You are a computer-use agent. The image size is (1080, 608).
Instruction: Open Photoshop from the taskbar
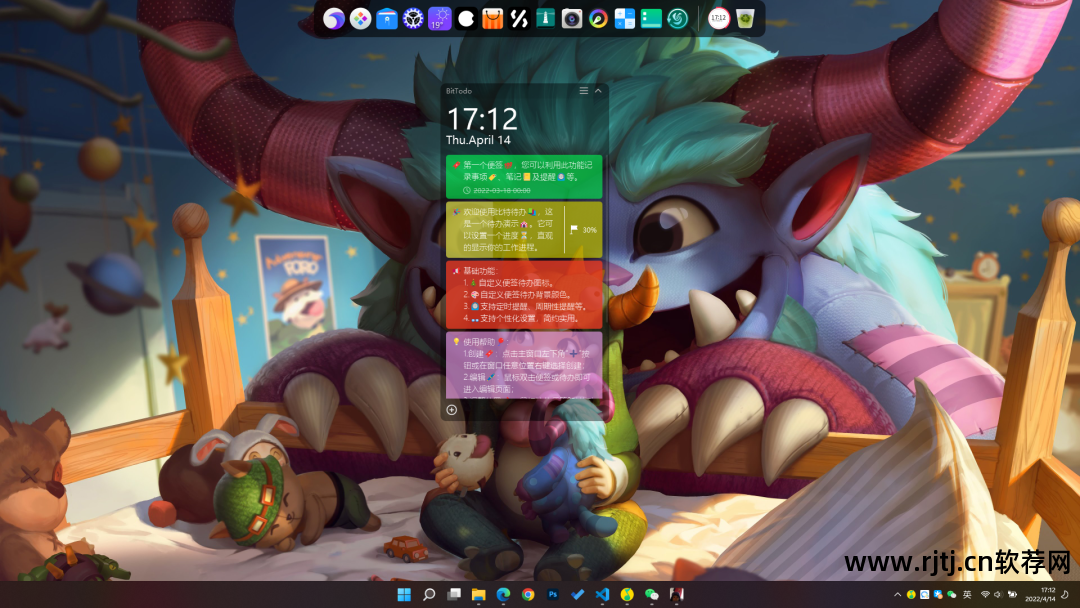pos(553,594)
